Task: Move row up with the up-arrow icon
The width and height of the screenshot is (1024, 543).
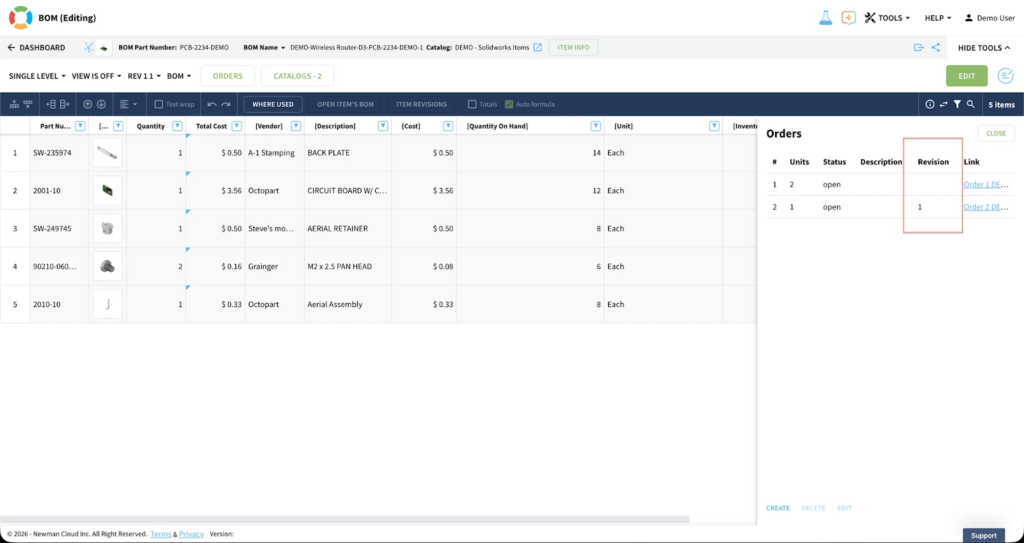Action: point(88,104)
